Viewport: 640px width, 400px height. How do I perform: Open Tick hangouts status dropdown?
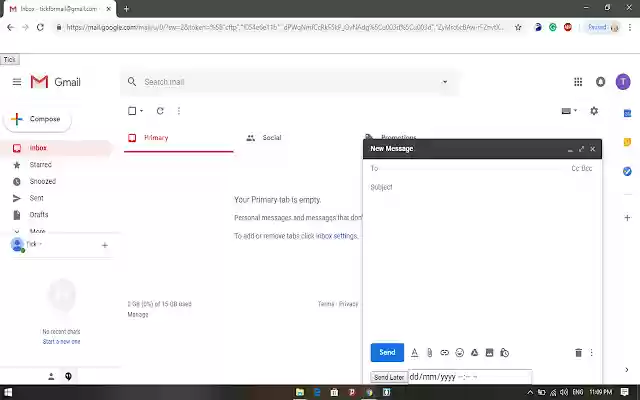(x=34, y=244)
